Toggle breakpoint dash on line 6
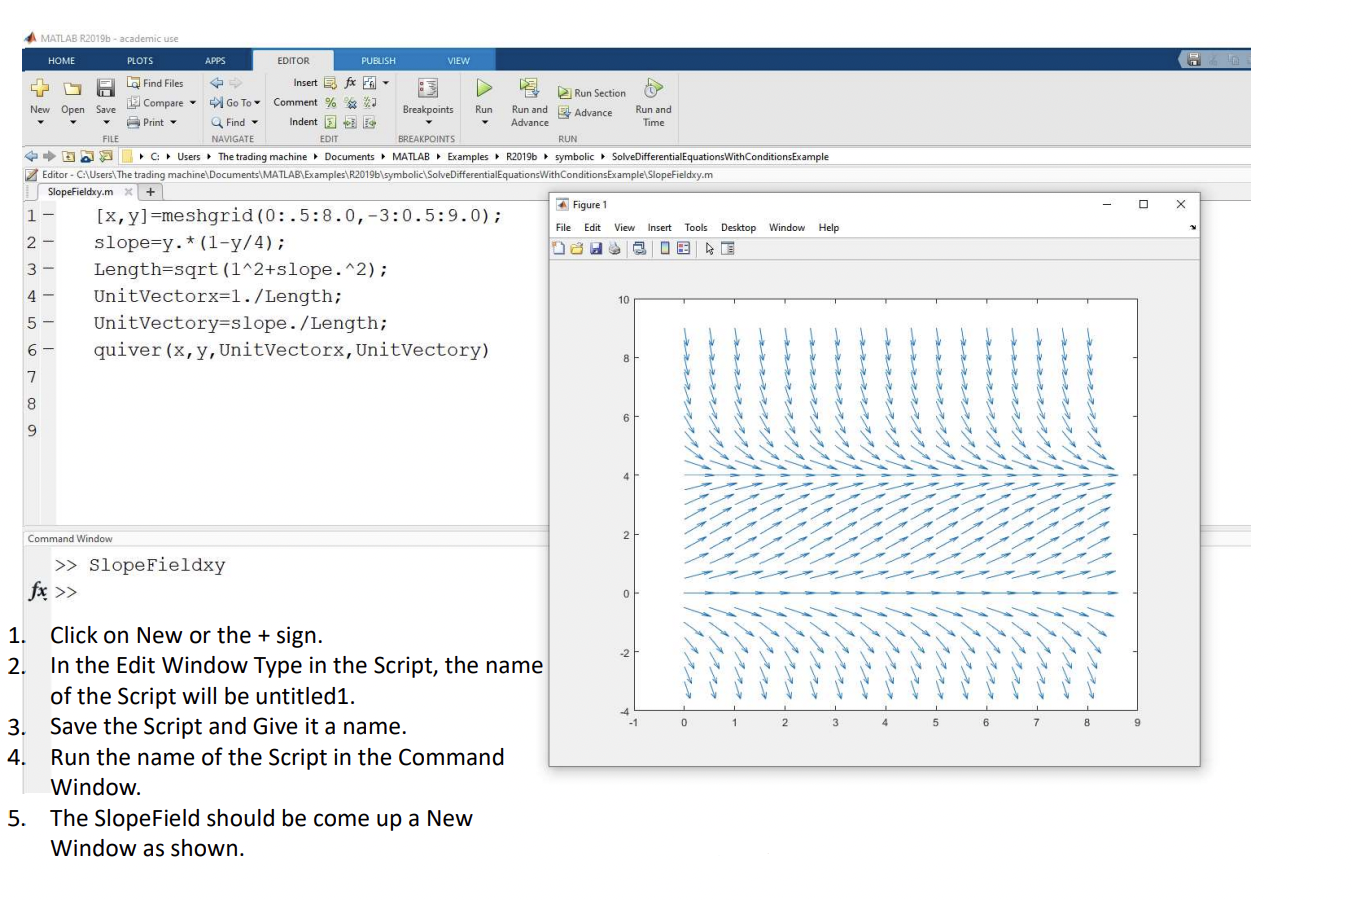Screen dimensions: 1352x900 point(48,351)
